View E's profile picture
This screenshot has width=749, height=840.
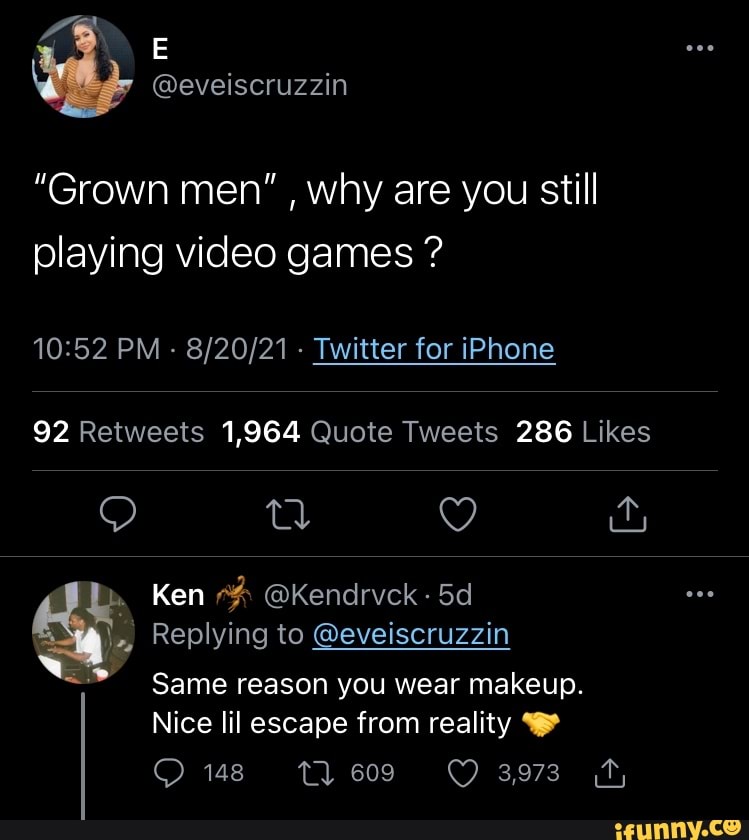[x=83, y=66]
